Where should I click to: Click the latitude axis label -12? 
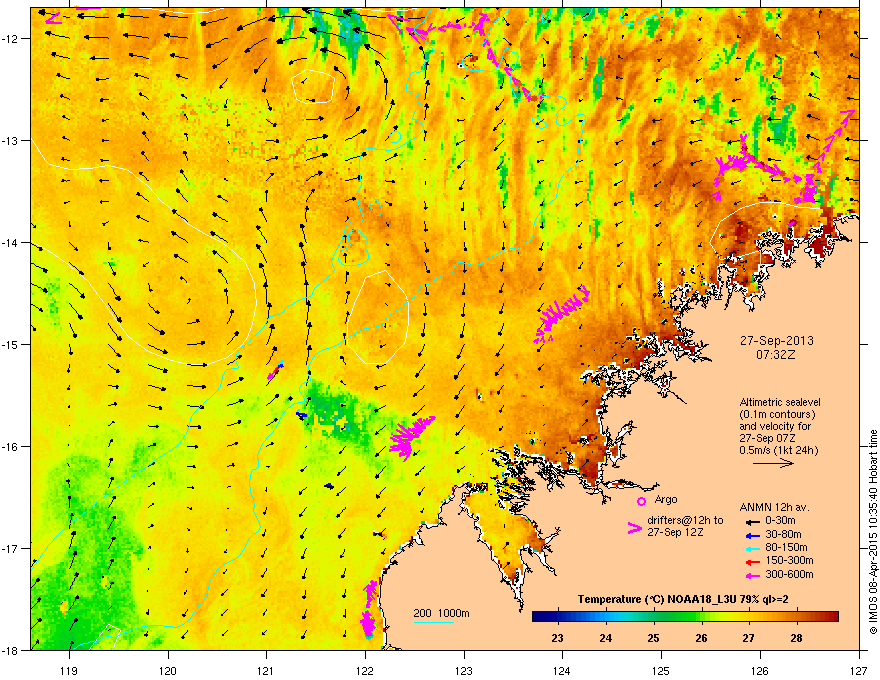click(x=10, y=39)
